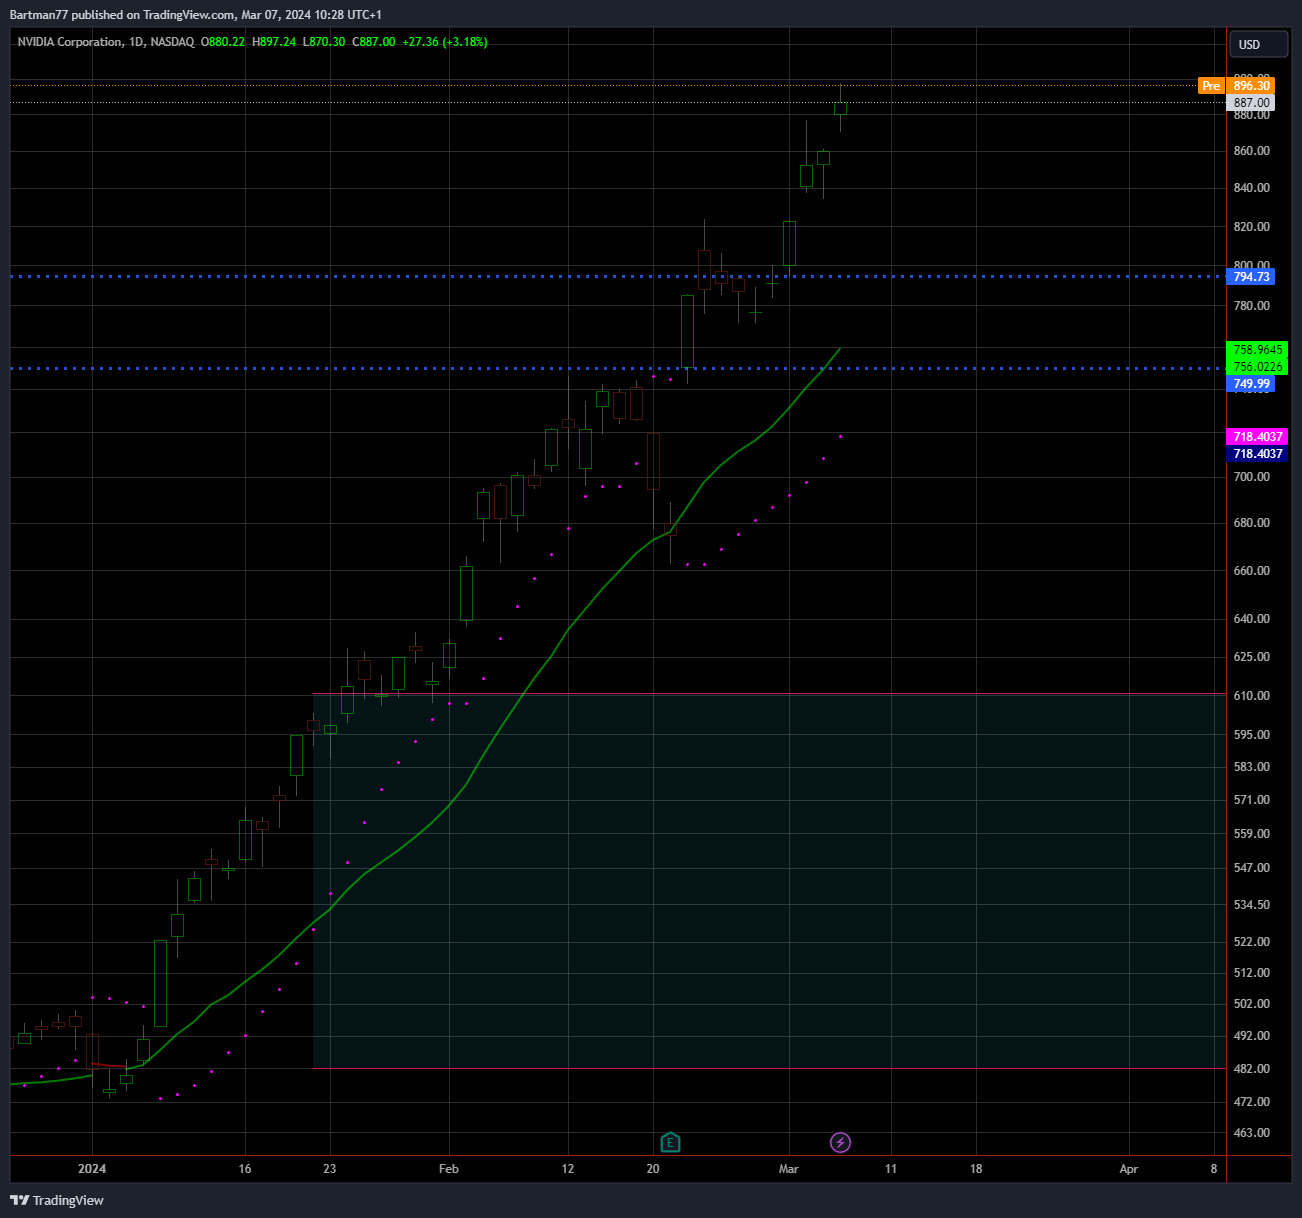1302x1218 pixels.
Task: Click the +27.36 (+3.18%) change value
Action: 445,42
